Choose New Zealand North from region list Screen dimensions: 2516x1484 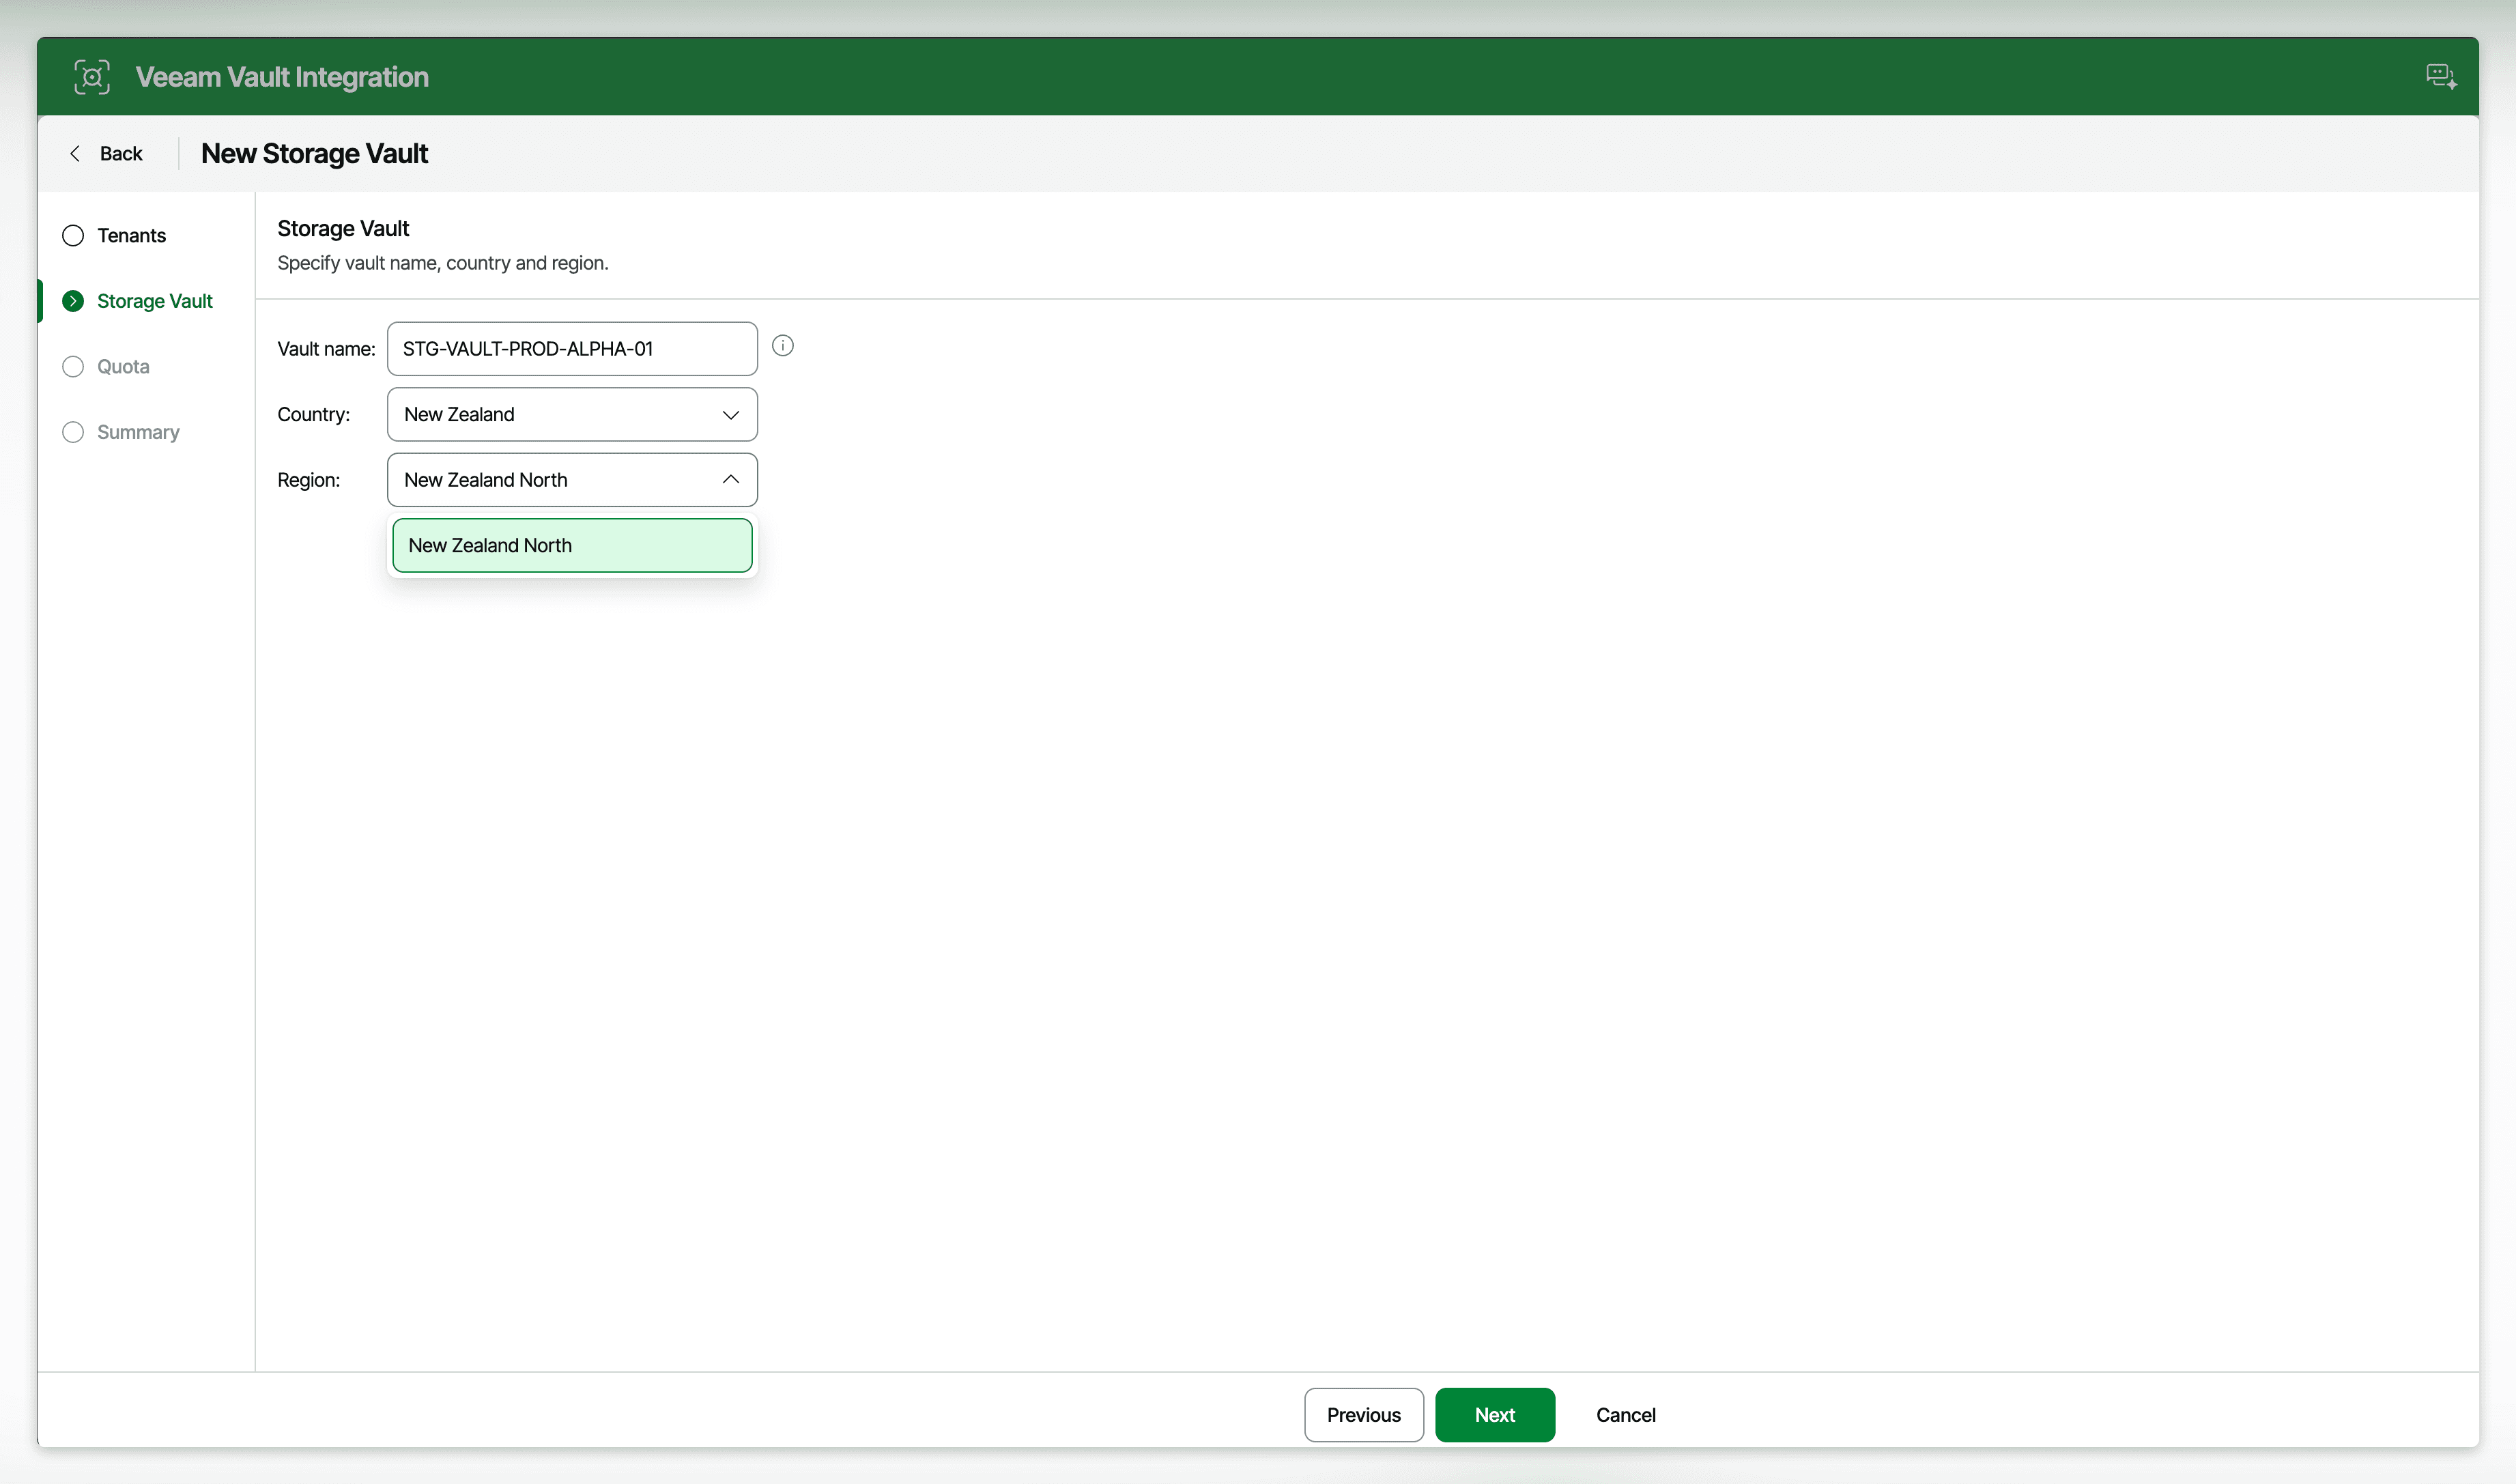572,546
